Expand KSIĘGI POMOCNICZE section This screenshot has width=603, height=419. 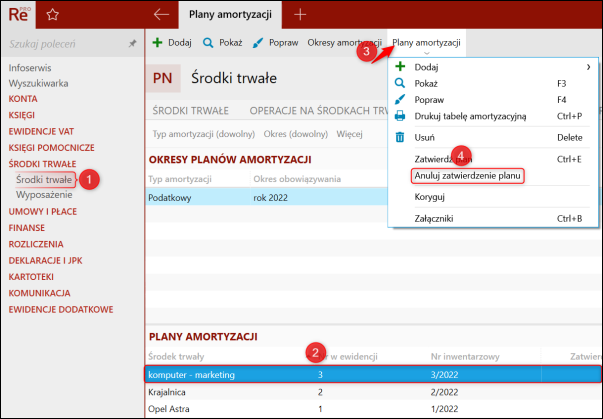point(52,148)
